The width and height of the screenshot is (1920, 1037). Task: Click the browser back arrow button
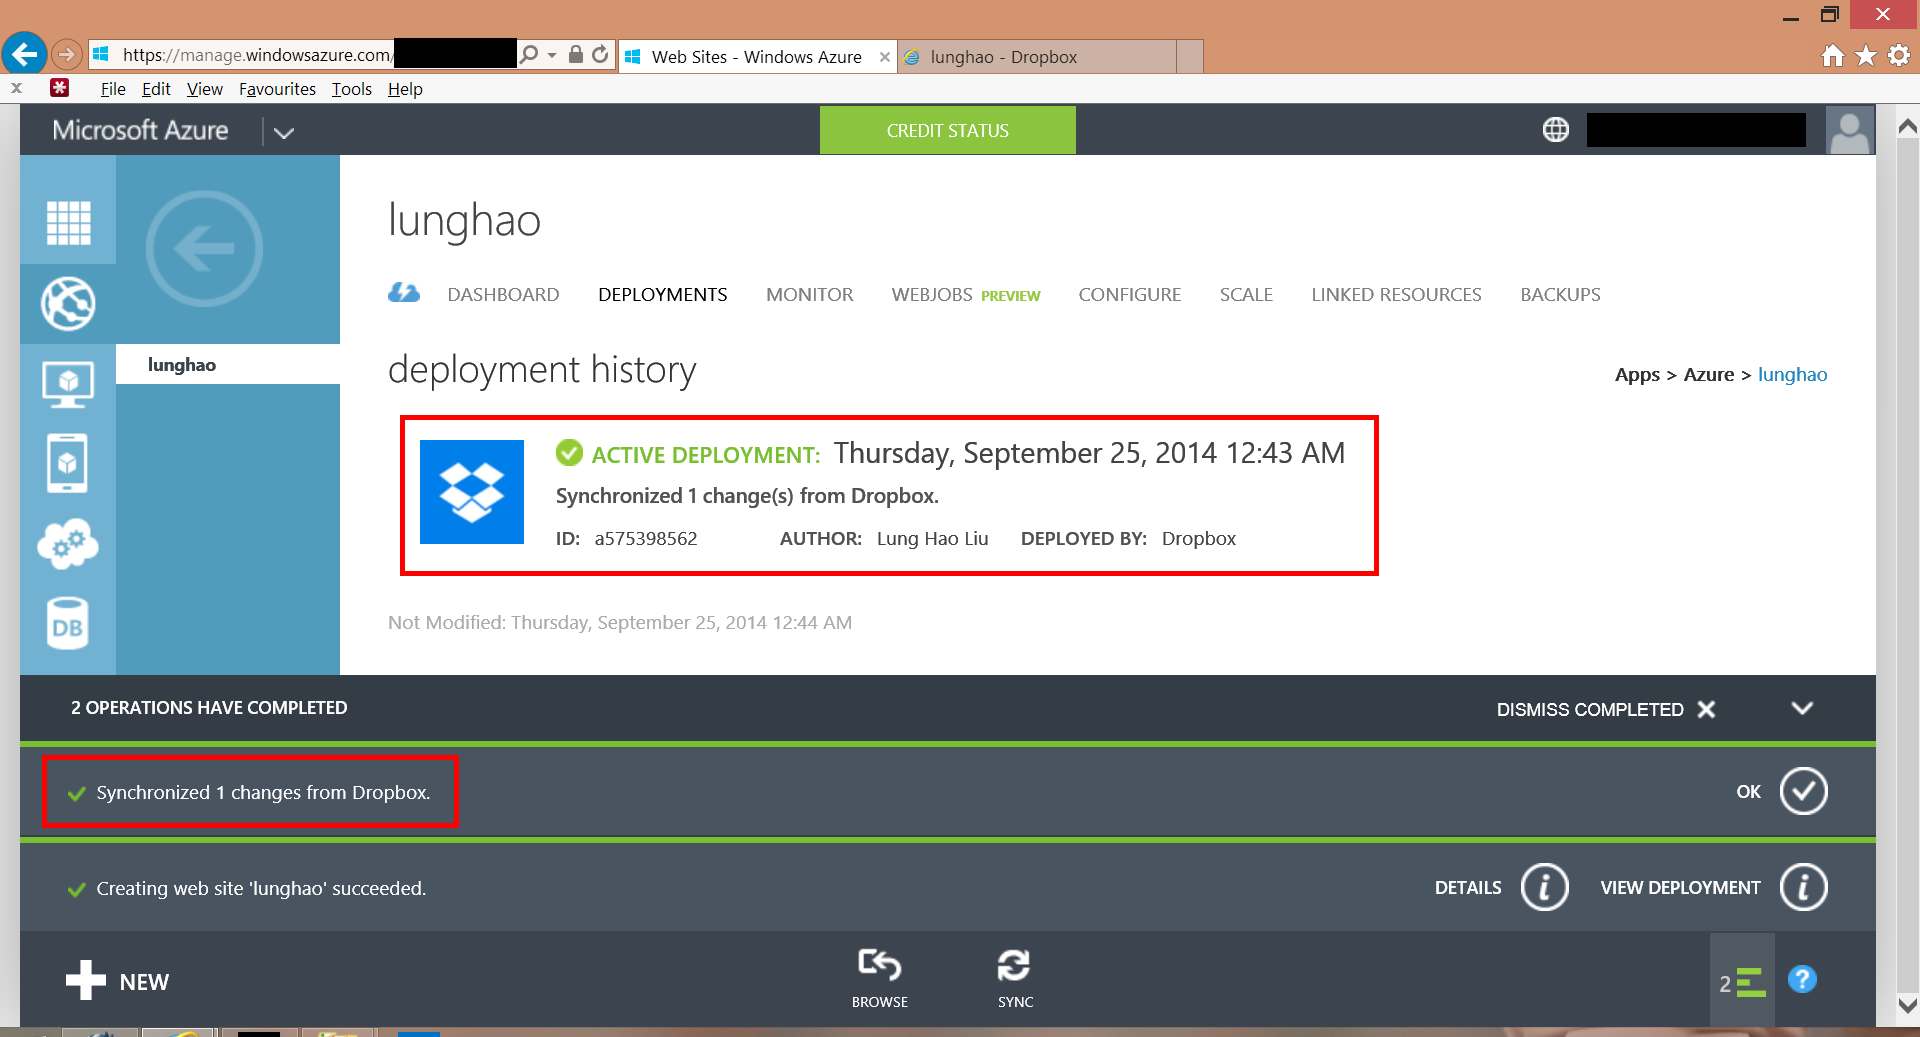click(x=25, y=53)
